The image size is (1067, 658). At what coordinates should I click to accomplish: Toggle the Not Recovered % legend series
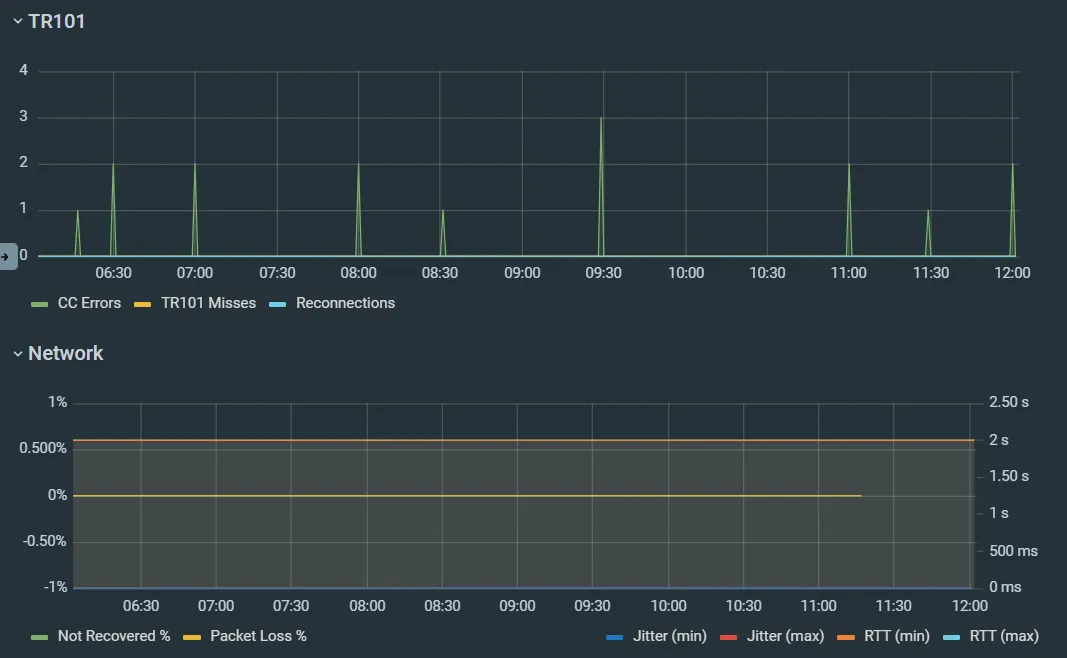pyautogui.click(x=114, y=636)
